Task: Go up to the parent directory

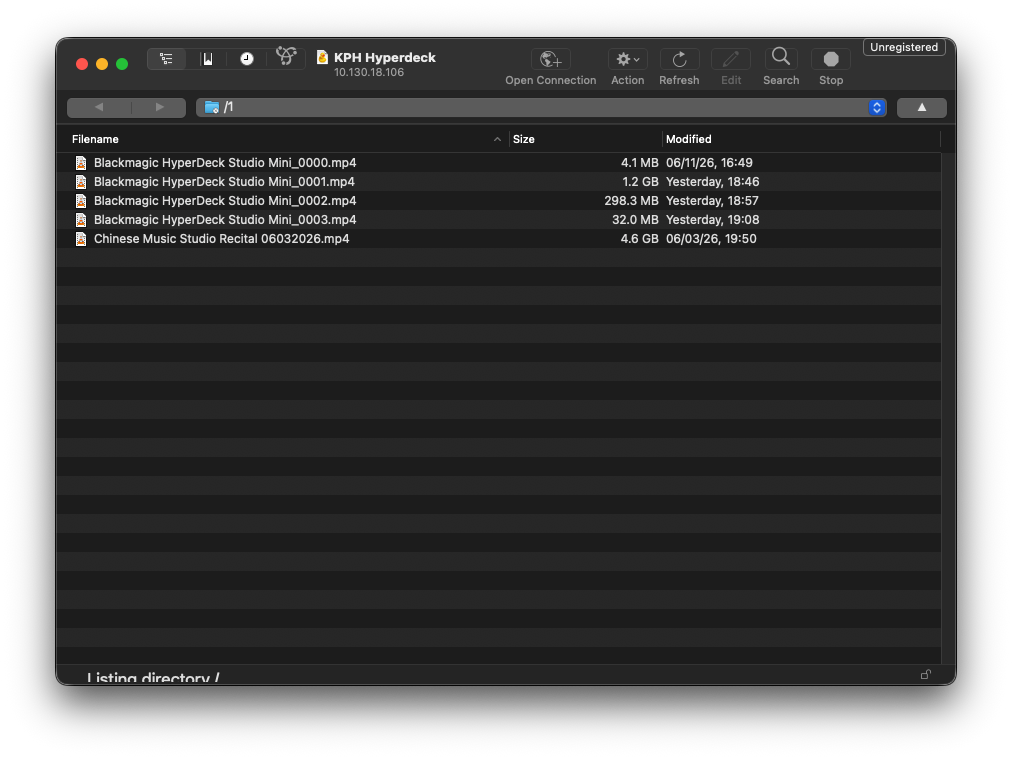Action: point(922,108)
